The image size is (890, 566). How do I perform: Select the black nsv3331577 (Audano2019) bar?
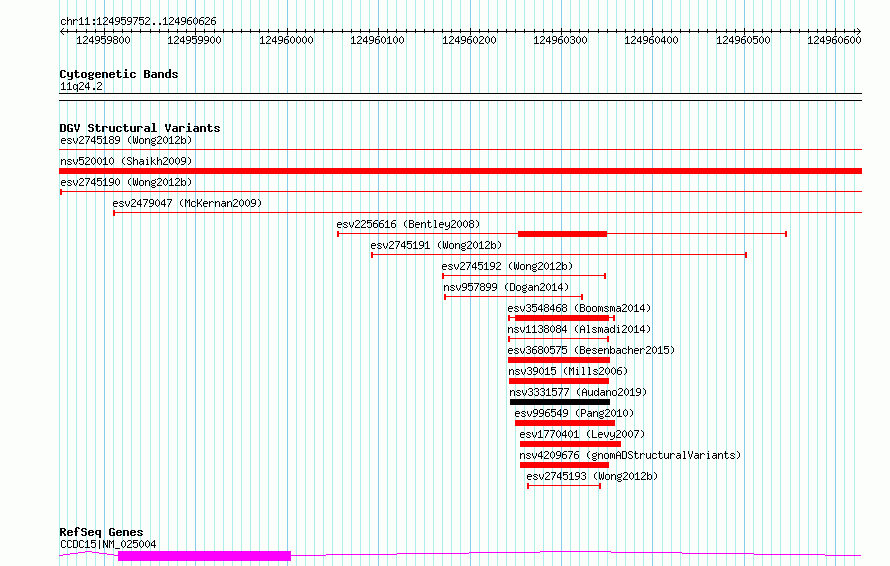point(560,402)
